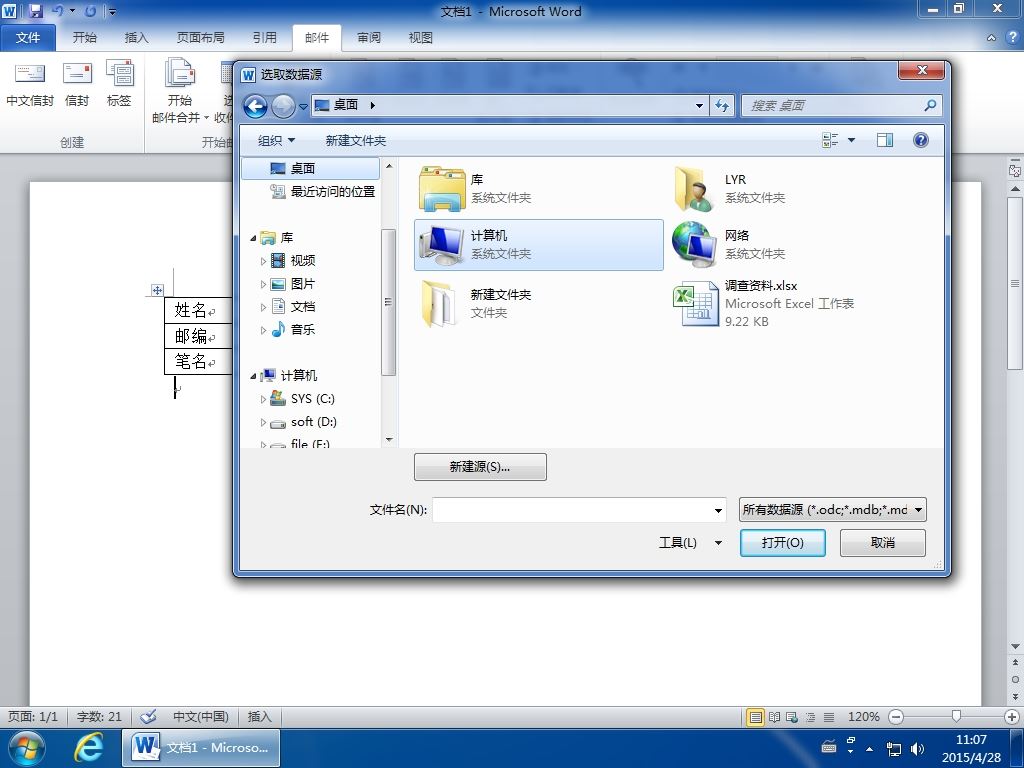This screenshot has height=768, width=1024.
Task: Switch to the 页面布局 ribbon tab
Action: click(x=200, y=37)
